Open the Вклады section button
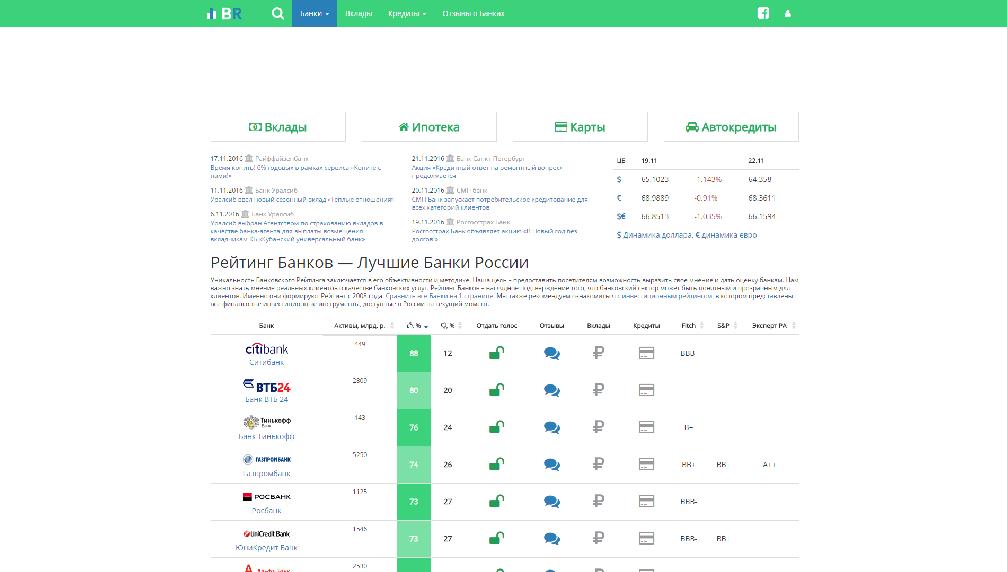 pyautogui.click(x=277, y=127)
